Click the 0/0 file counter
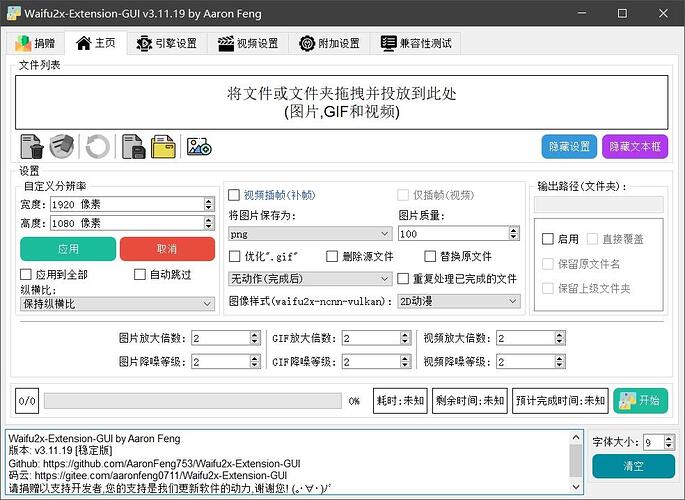Viewport: 685px width, 500px height. [27, 400]
